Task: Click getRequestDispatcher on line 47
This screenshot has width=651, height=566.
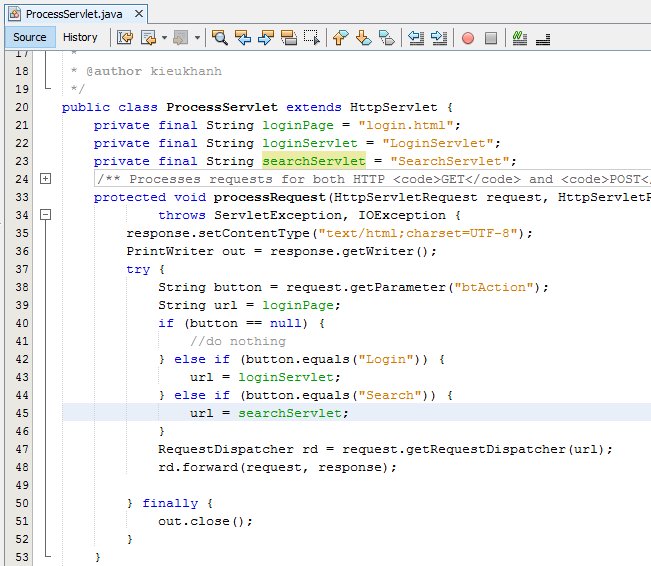Action: tap(486, 449)
